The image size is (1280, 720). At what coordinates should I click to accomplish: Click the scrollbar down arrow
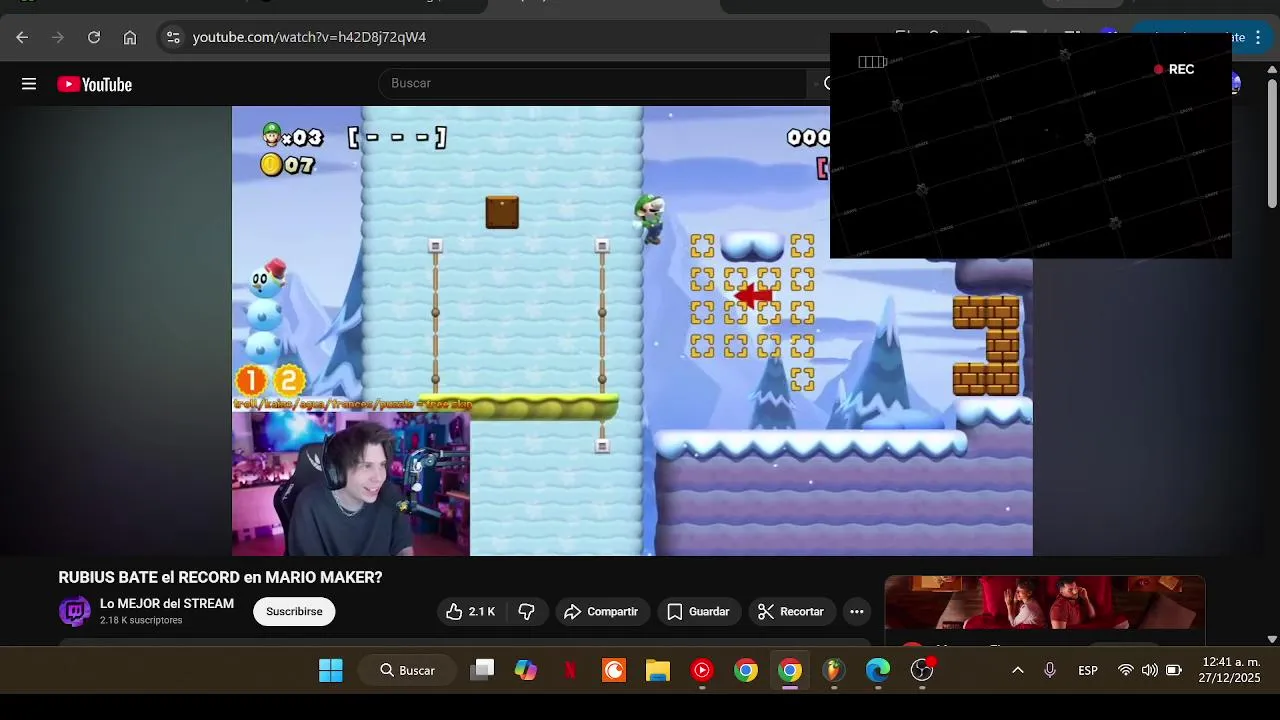pyautogui.click(x=1272, y=639)
